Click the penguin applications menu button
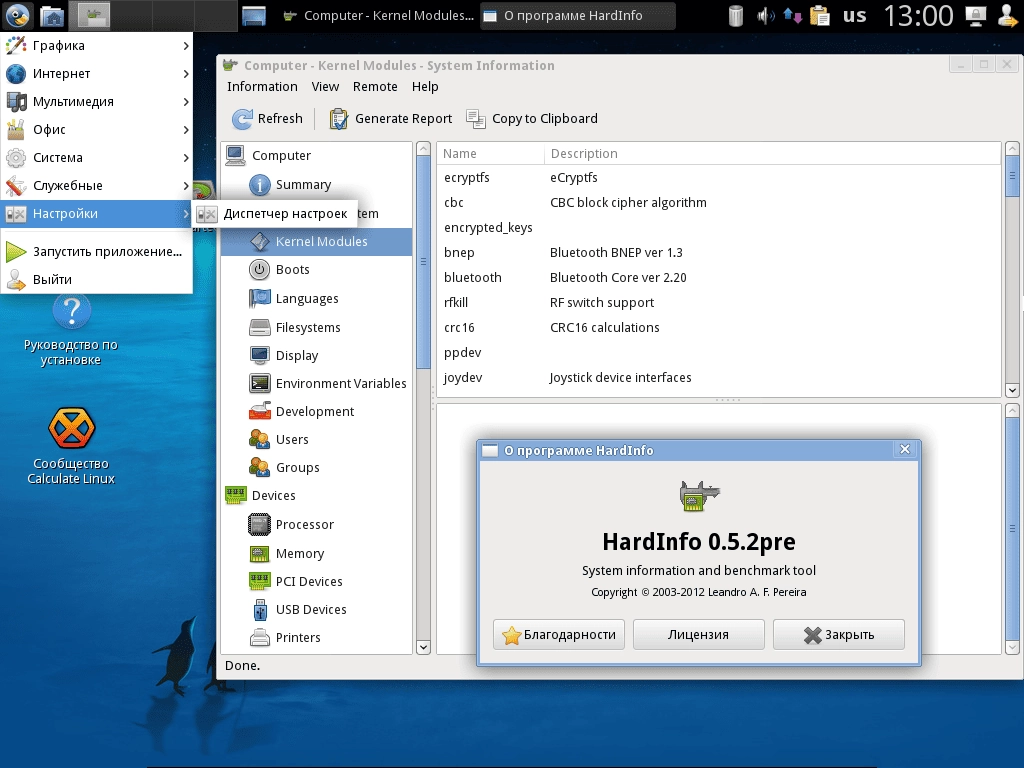Image resolution: width=1024 pixels, height=768 pixels. 17,15
